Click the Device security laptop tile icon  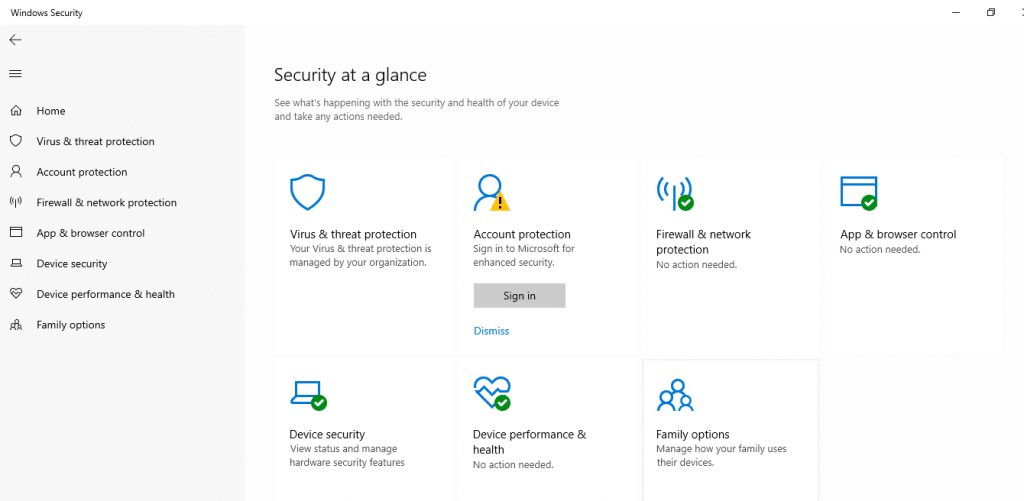tap(308, 395)
